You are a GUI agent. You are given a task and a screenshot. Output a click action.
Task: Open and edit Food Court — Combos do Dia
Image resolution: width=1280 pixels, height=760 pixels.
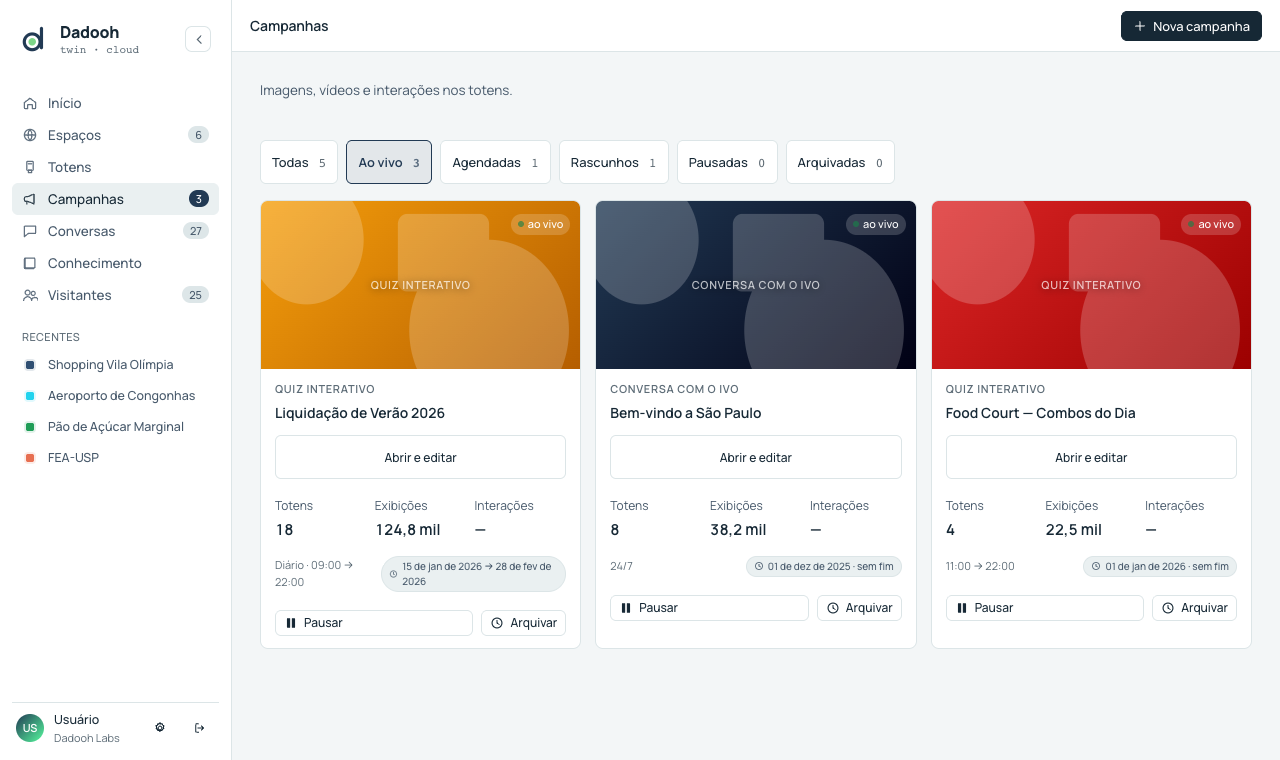pyautogui.click(x=1091, y=457)
